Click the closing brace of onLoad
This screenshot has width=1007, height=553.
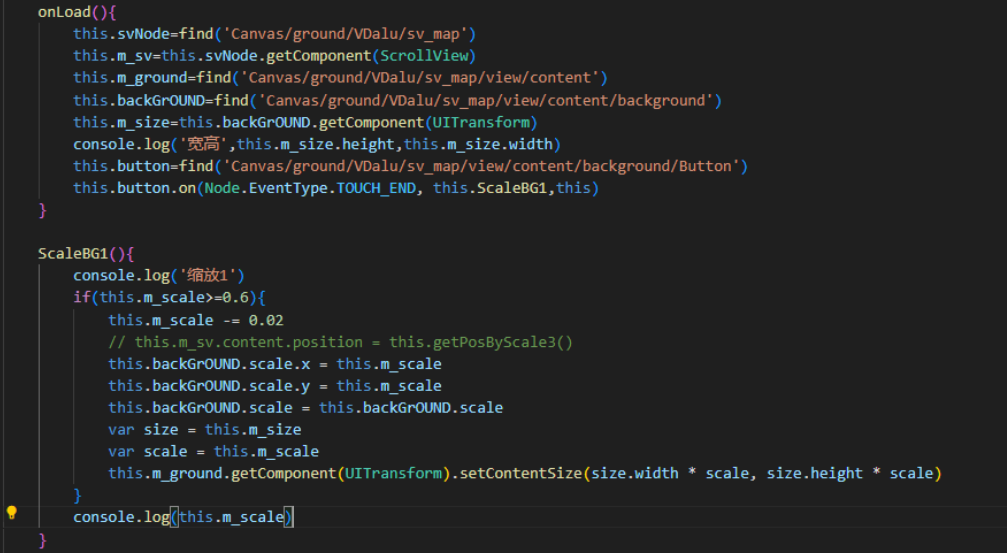42,210
